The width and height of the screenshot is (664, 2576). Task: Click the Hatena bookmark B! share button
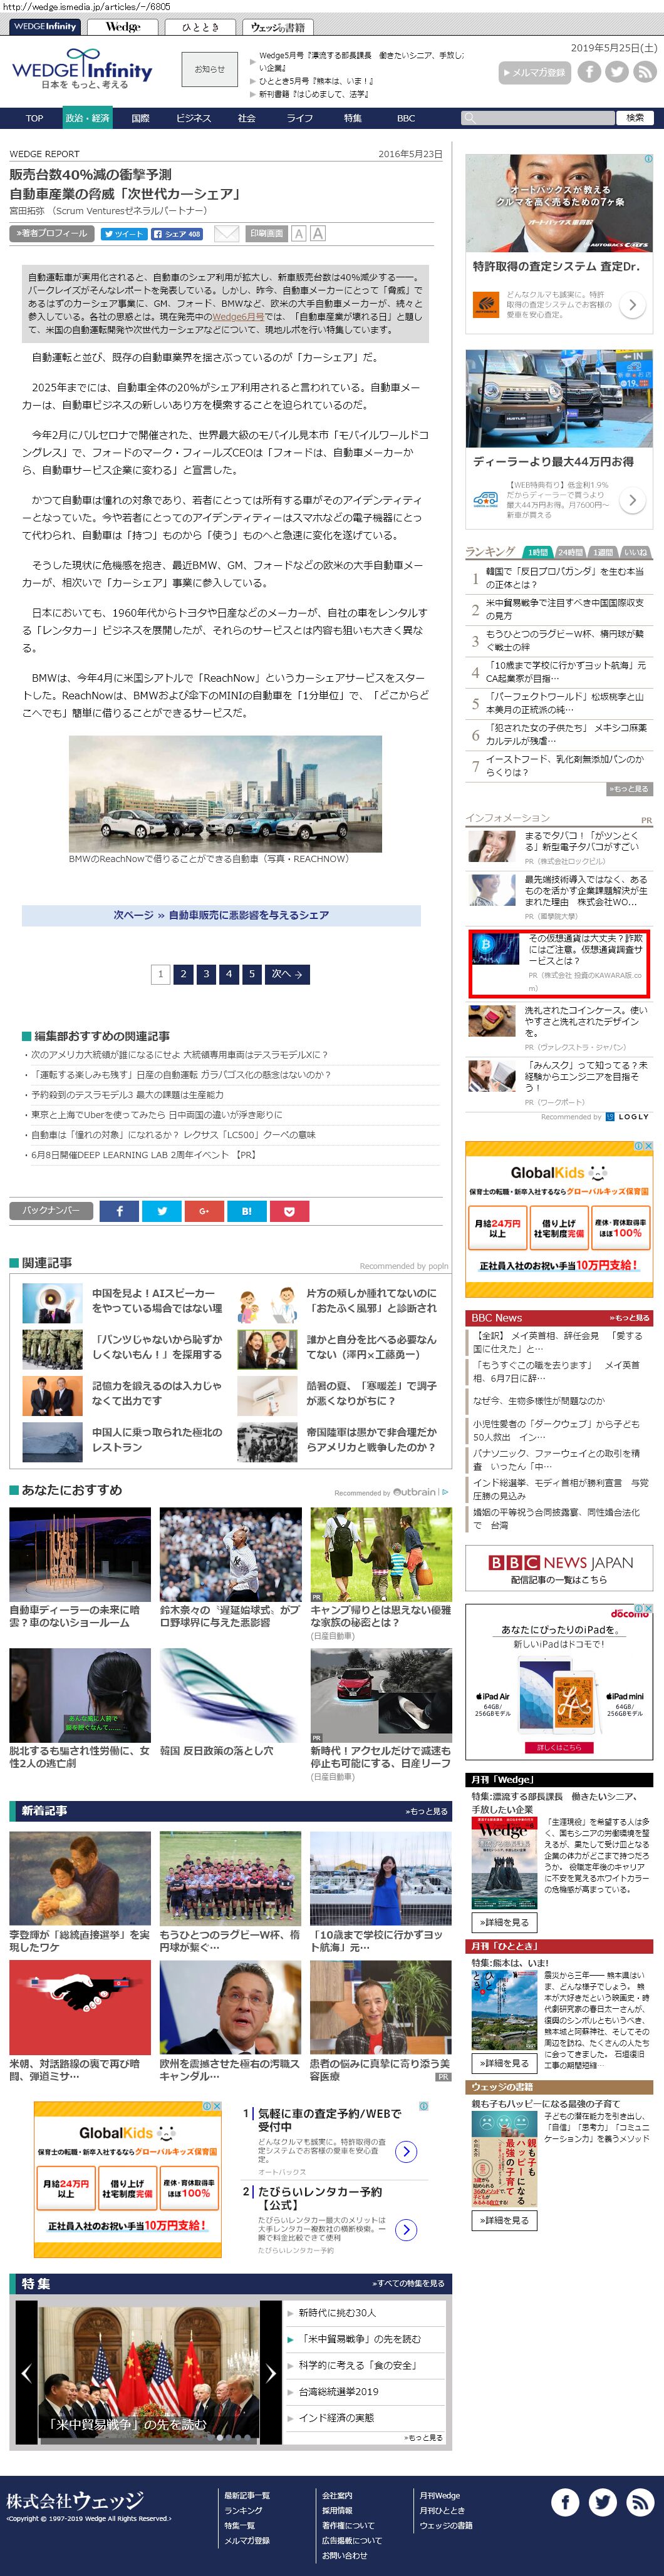coord(246,1211)
